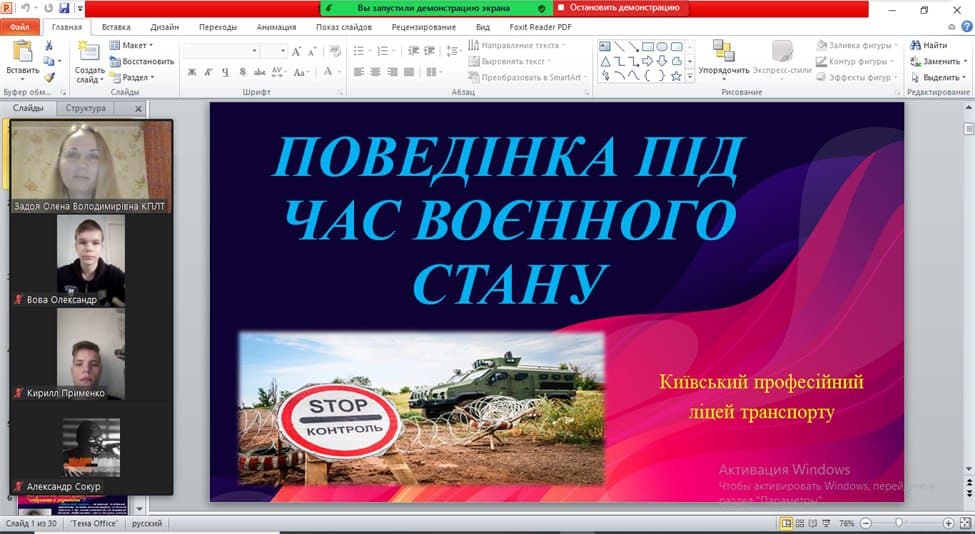Click the Save floppy disk icon
Viewport: 975px width, 534px height.
pos(64,9)
